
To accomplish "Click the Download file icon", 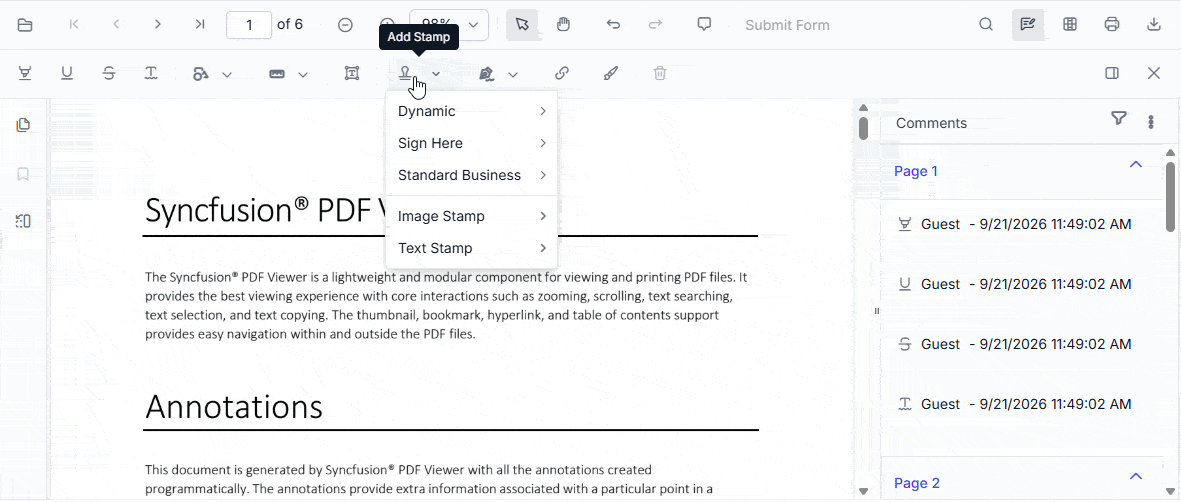I will pos(1153,24).
